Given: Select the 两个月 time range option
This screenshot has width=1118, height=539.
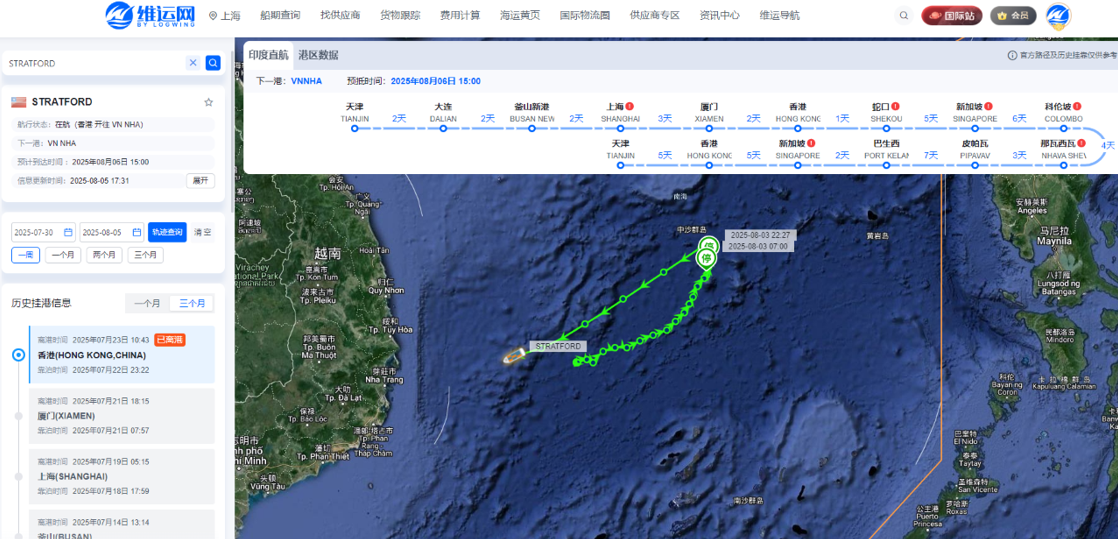Looking at the screenshot, I should pyautogui.click(x=103, y=255).
